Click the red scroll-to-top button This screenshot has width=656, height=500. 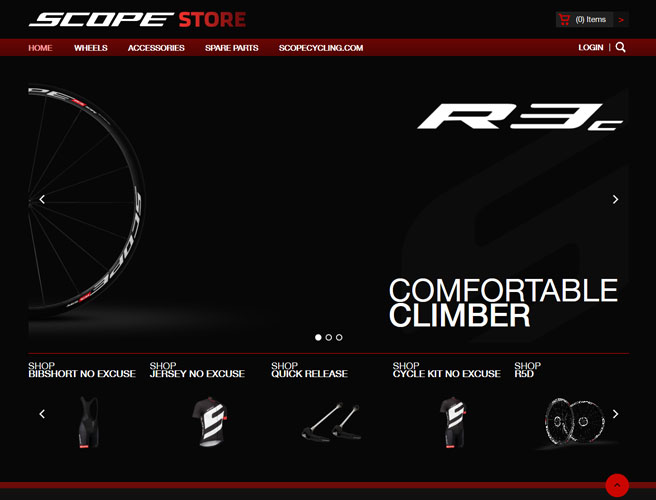click(617, 485)
